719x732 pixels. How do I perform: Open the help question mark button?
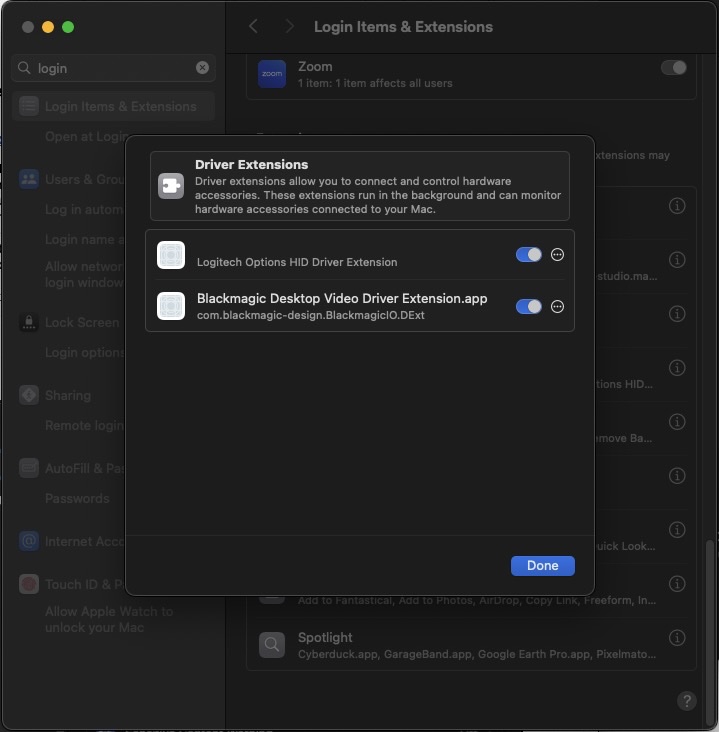pos(686,701)
